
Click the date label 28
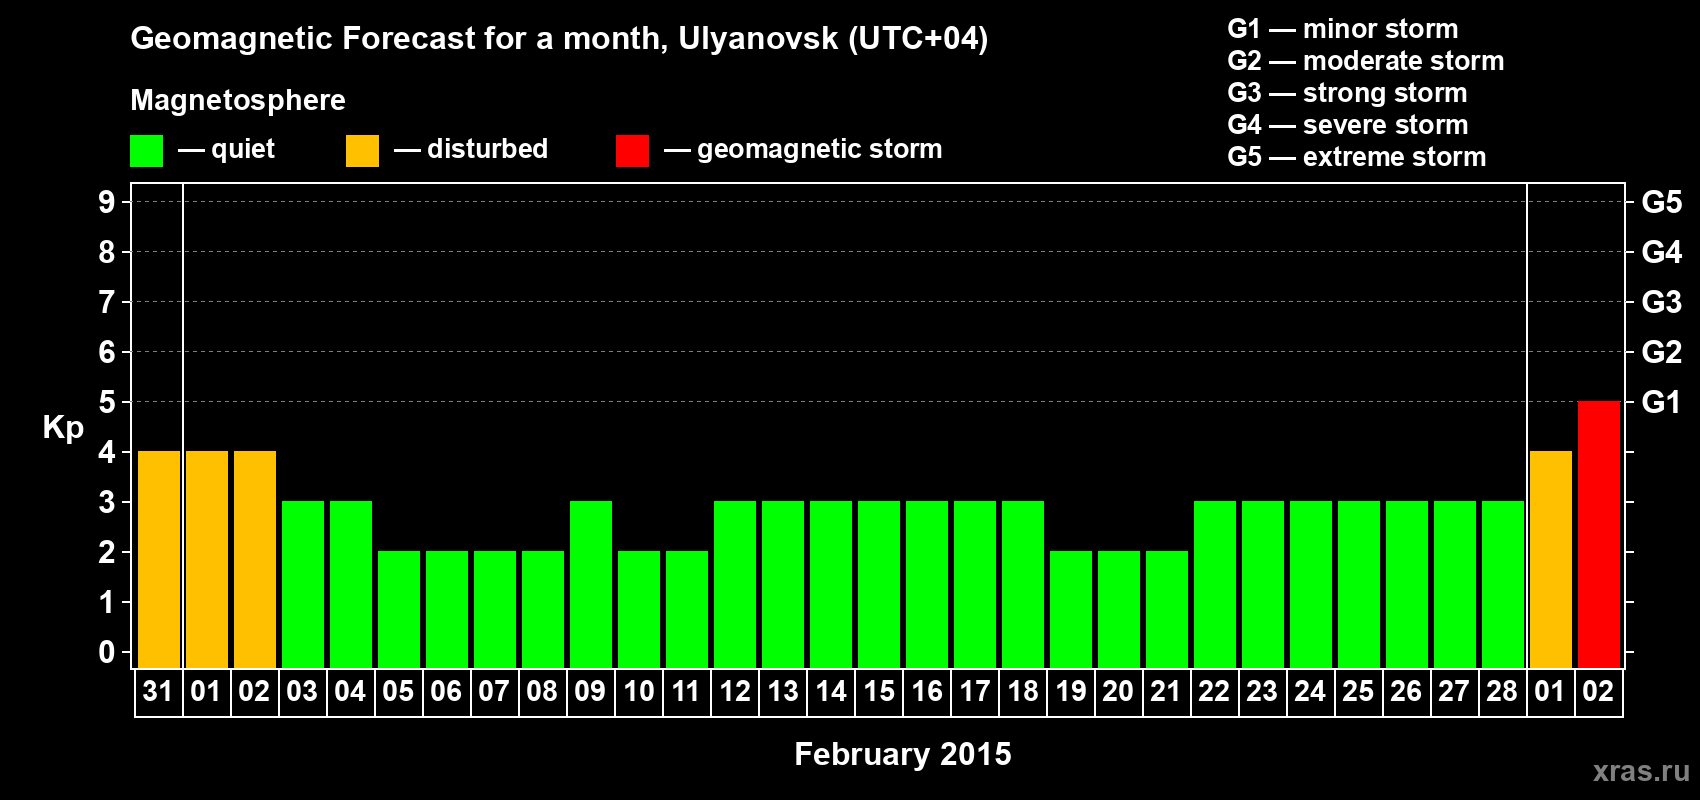[1502, 691]
